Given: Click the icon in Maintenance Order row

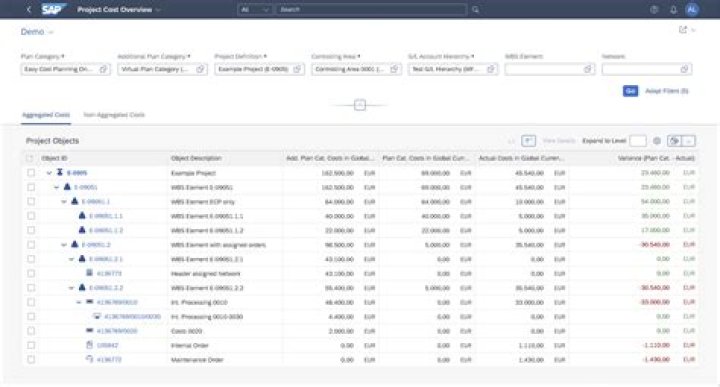Looking at the screenshot, I should 90,359.
